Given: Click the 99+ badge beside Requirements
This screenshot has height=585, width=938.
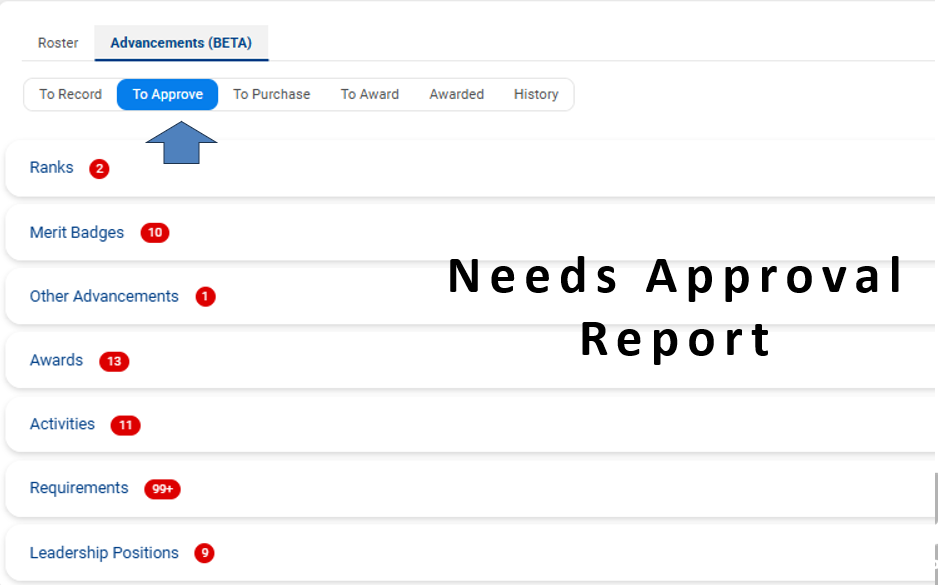Looking at the screenshot, I should pos(162,489).
